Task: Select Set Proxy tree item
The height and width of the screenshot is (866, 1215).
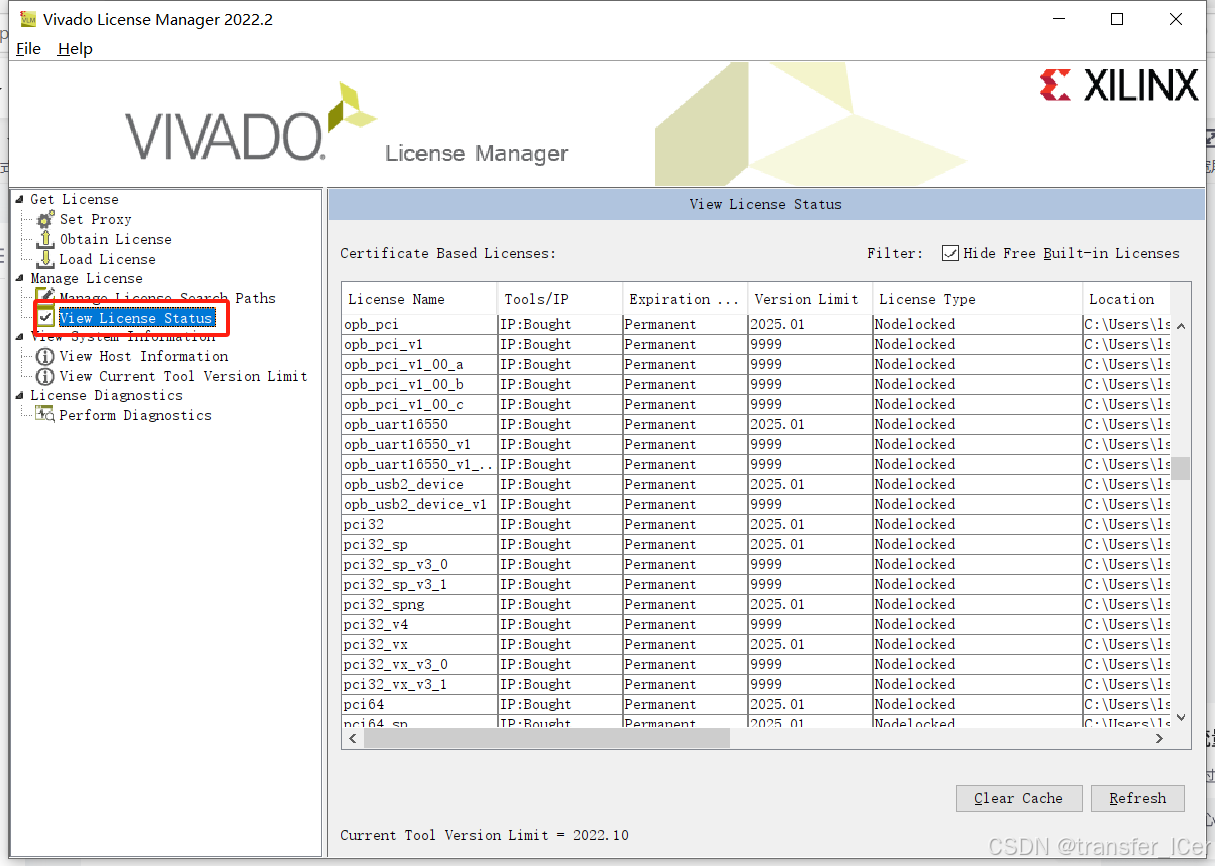Action: 95,219
